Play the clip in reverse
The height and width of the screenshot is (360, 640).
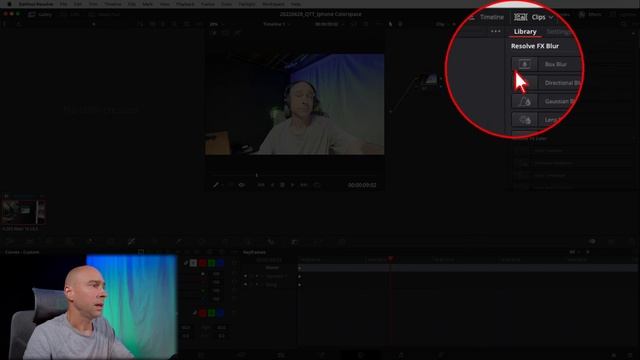[272, 185]
